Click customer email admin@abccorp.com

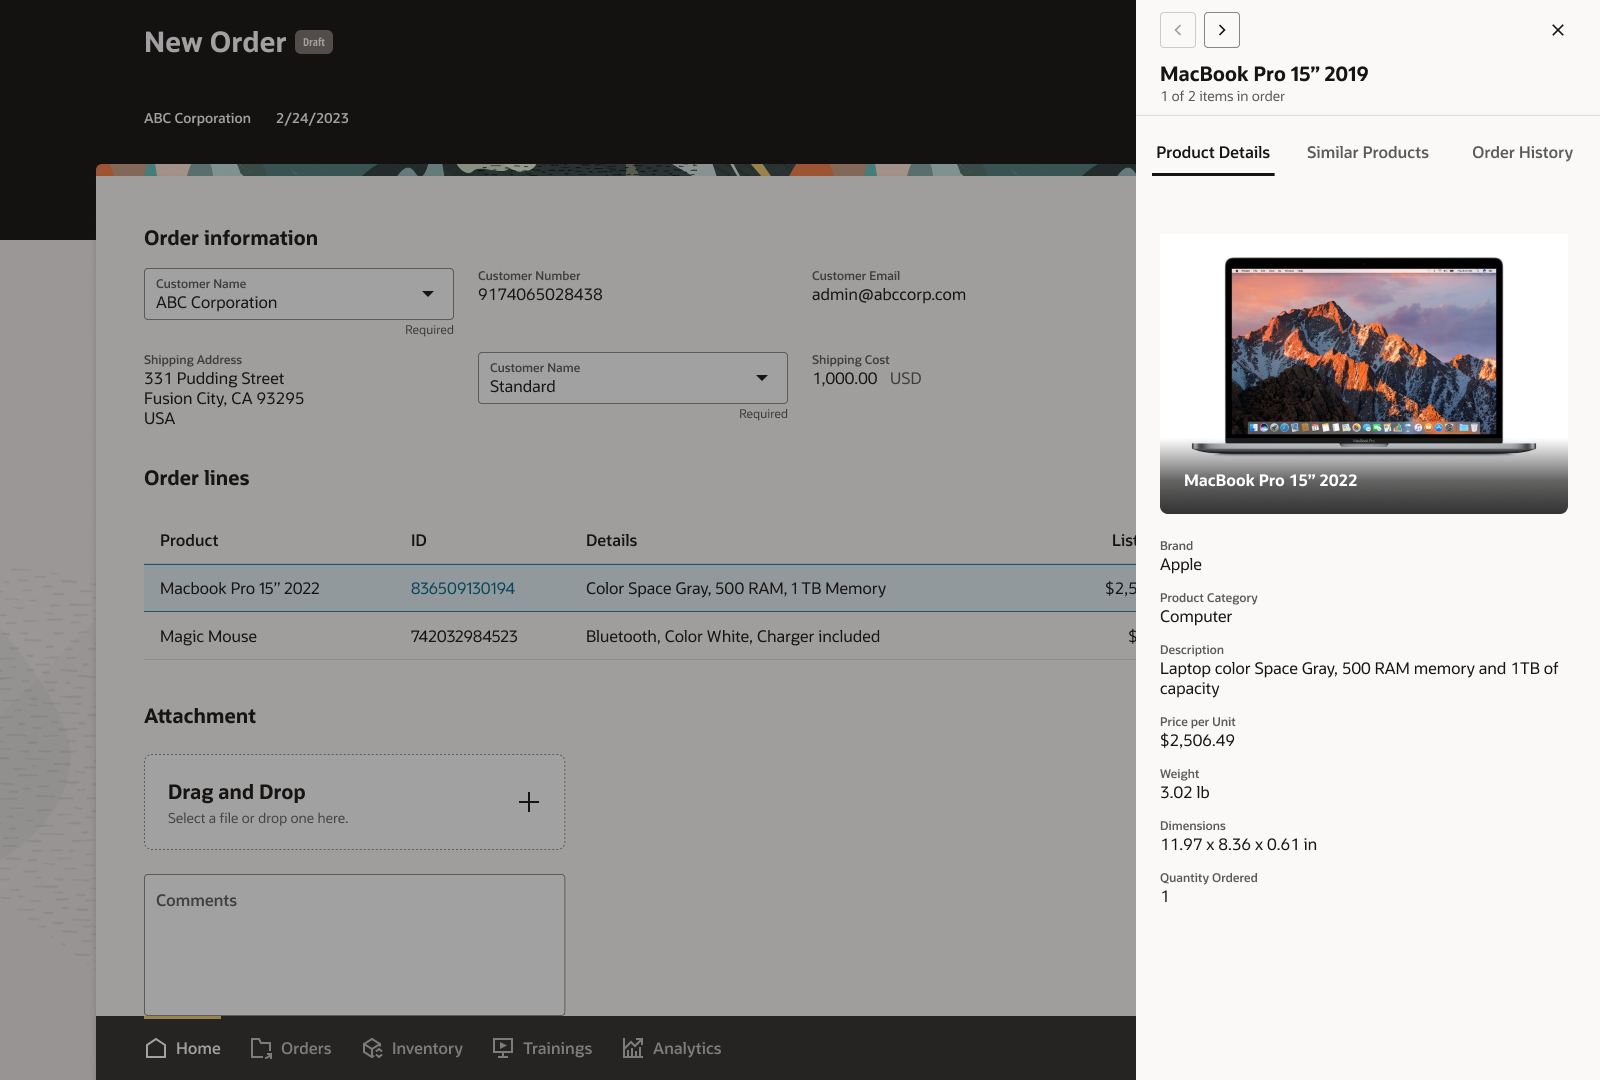pos(889,295)
